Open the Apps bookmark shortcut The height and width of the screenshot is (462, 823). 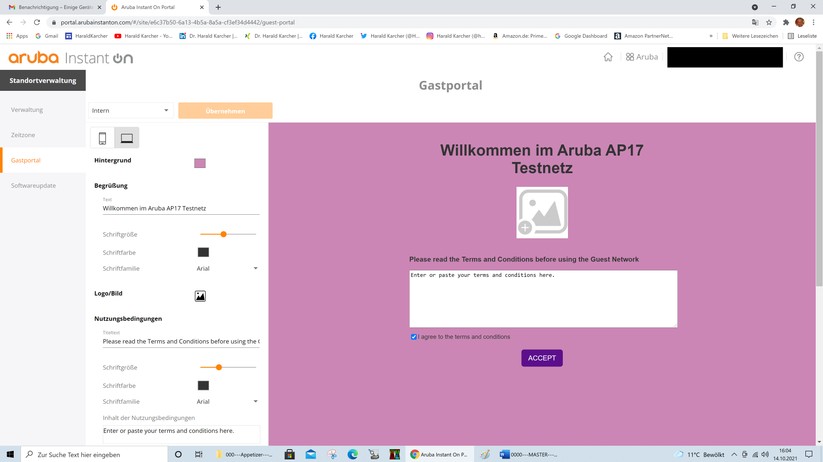(x=17, y=36)
